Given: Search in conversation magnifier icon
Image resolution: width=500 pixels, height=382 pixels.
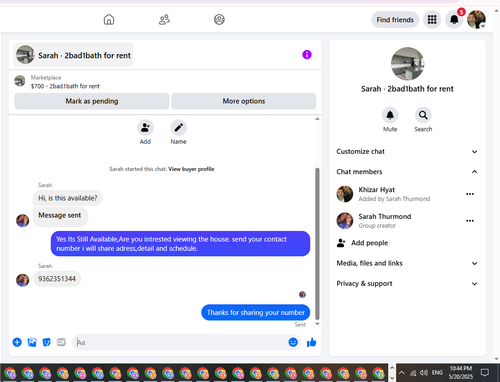Looking at the screenshot, I should point(423,115).
